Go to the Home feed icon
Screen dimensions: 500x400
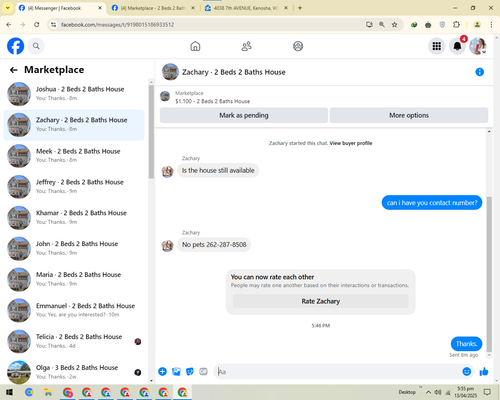pyautogui.click(x=195, y=46)
